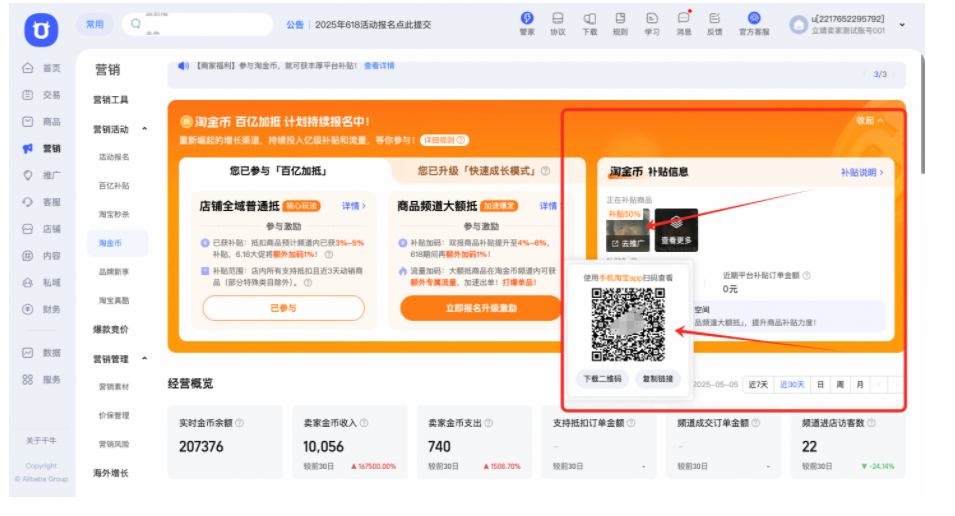The image size is (955, 516).
Task: Click the 反馈 feedback icon
Action: (x=714, y=23)
